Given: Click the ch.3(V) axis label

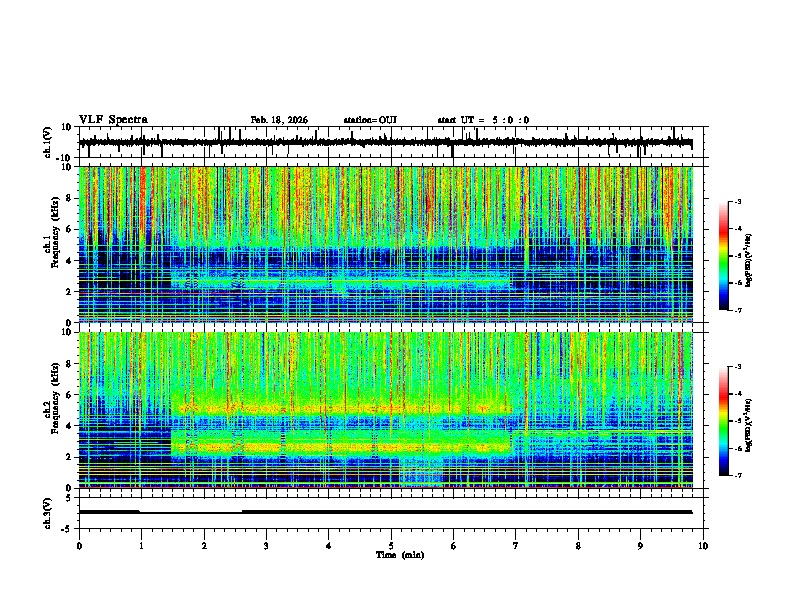Looking at the screenshot, I should coord(48,513).
